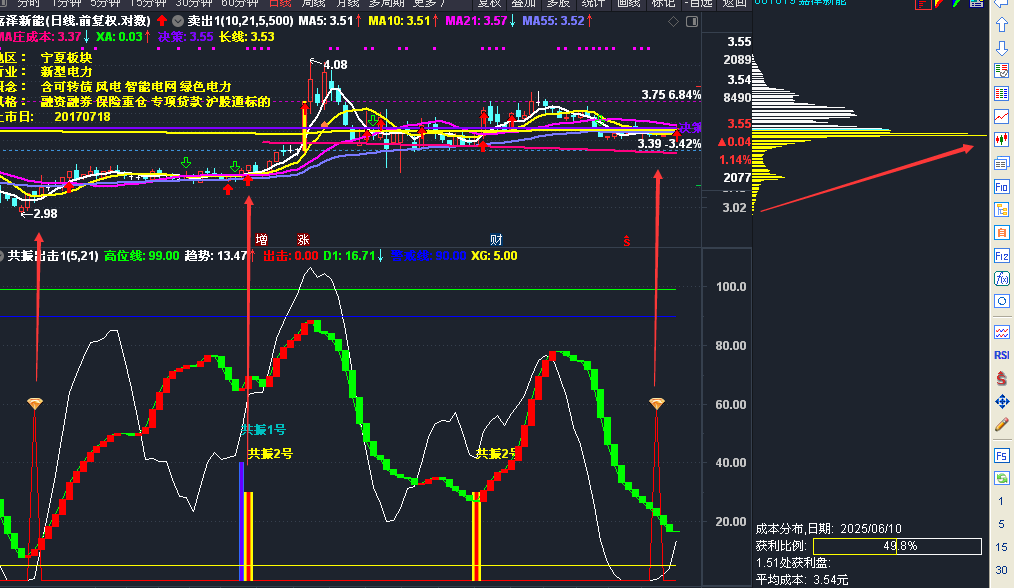Click the green refresh icon
Viewport: 1014px width, 588px height.
[x=1002, y=479]
